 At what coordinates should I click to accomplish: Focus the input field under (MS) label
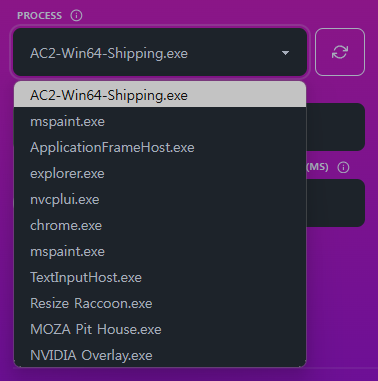click(335, 203)
